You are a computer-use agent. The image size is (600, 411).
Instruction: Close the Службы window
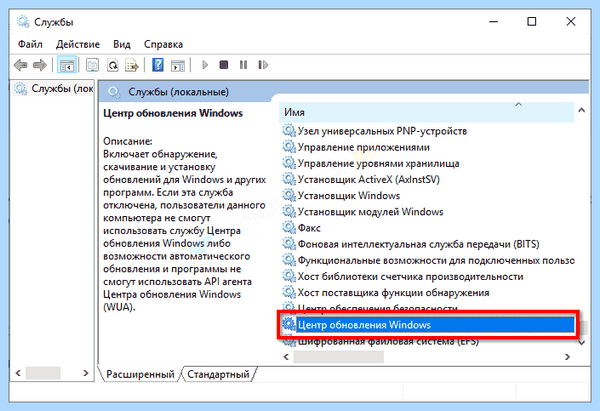point(571,21)
